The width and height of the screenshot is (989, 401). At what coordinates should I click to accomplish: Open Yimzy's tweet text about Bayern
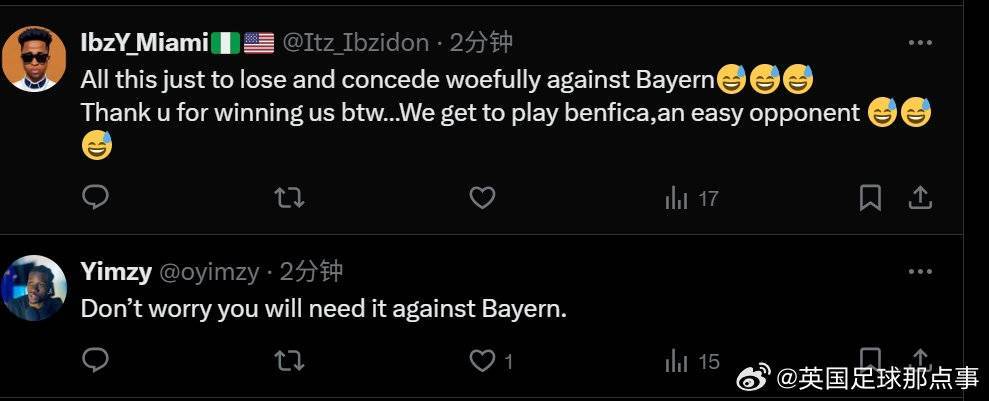[323, 309]
